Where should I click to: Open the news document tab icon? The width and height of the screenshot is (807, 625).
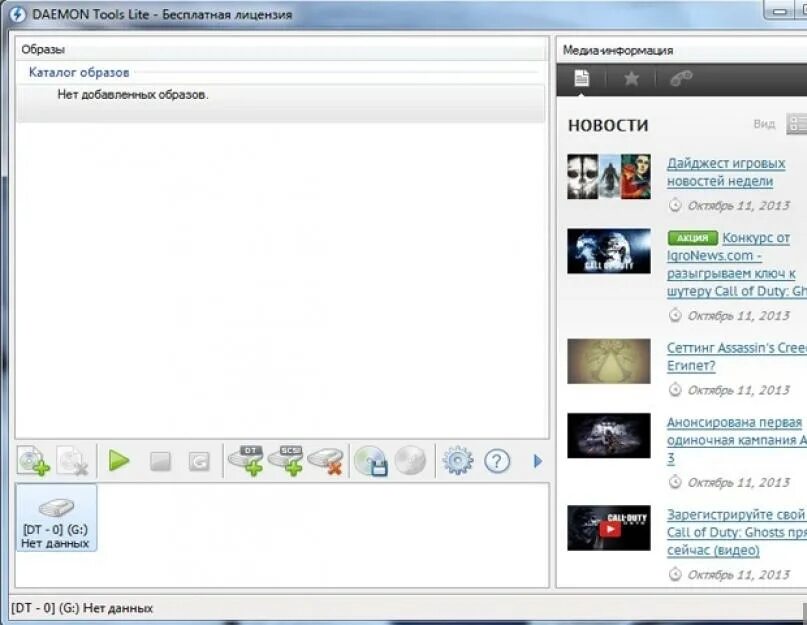pyautogui.click(x=582, y=79)
